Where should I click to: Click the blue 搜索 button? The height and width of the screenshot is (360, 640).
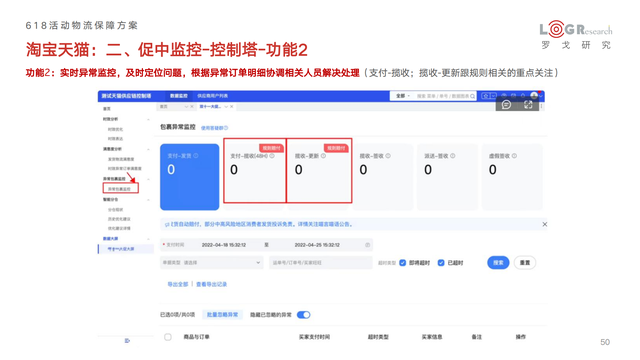(x=498, y=262)
